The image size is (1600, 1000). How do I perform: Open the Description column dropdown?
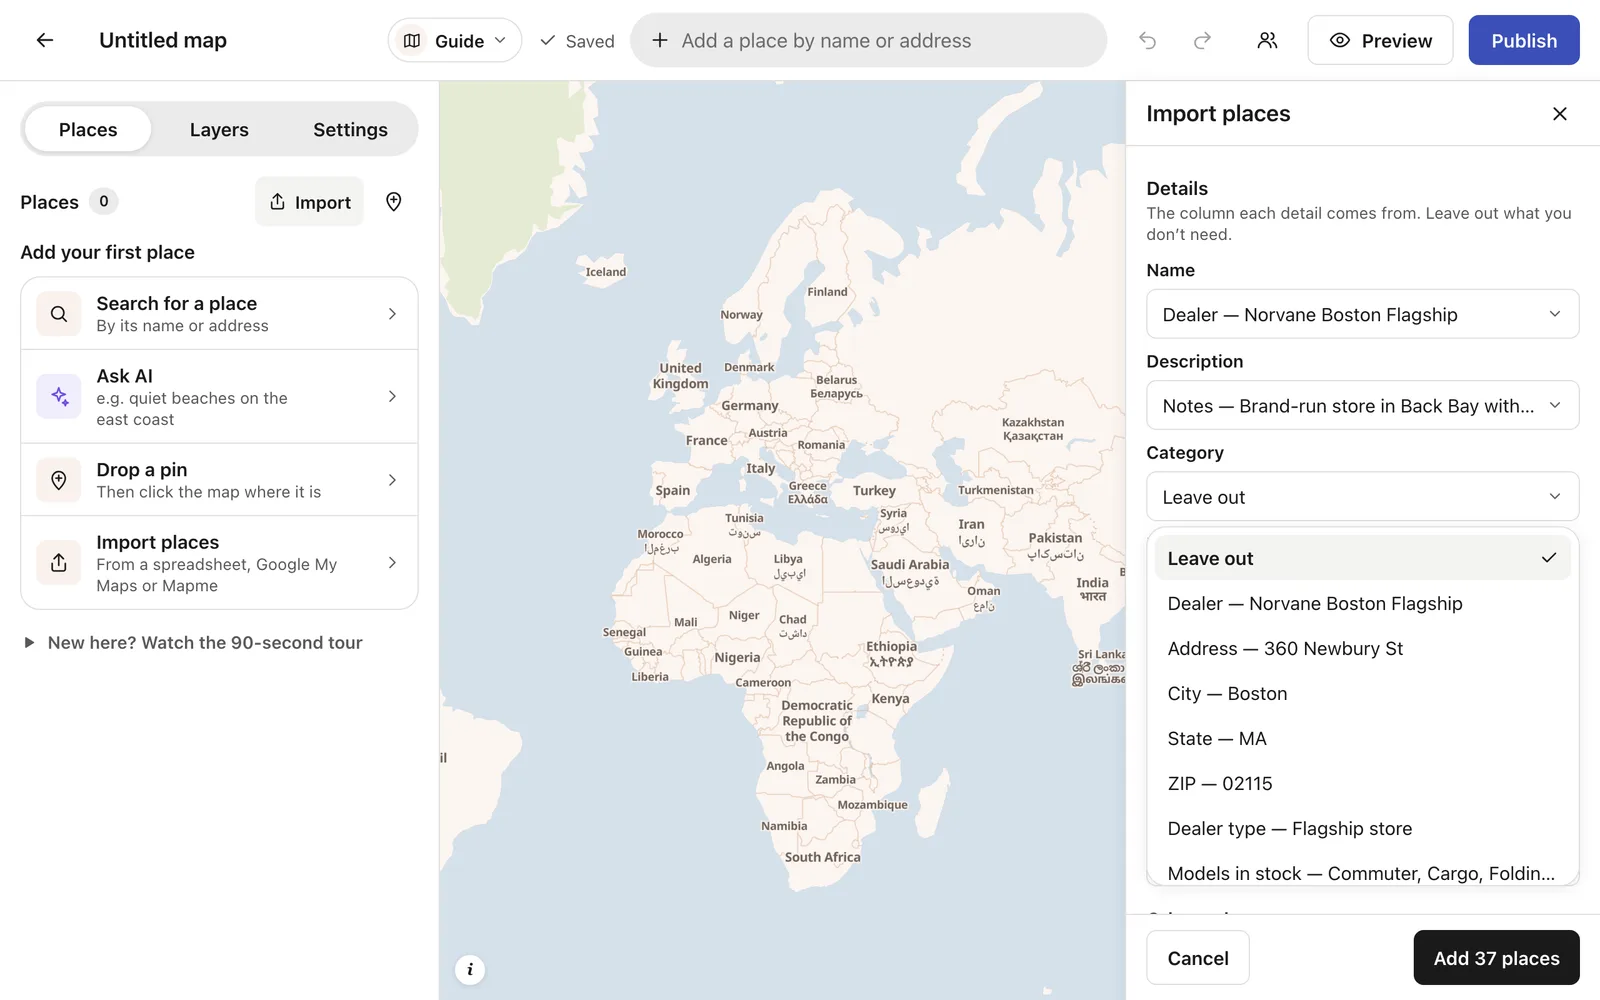(1363, 406)
